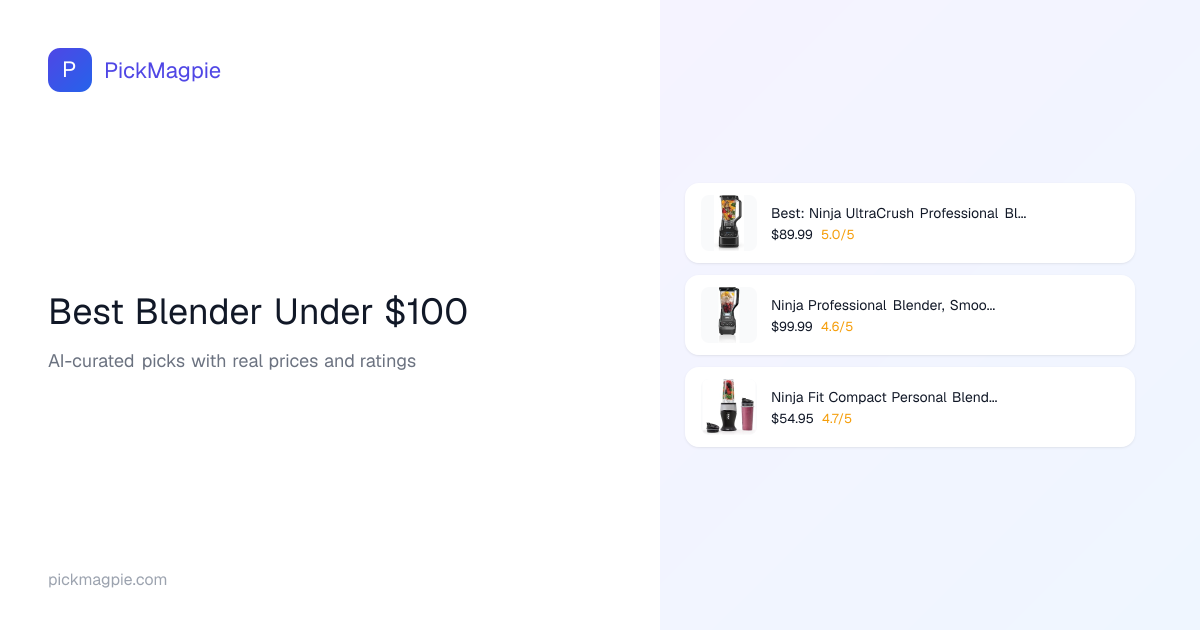This screenshot has height=630, width=1200.
Task: Click the 5.0/5 rating text
Action: pyautogui.click(x=837, y=235)
